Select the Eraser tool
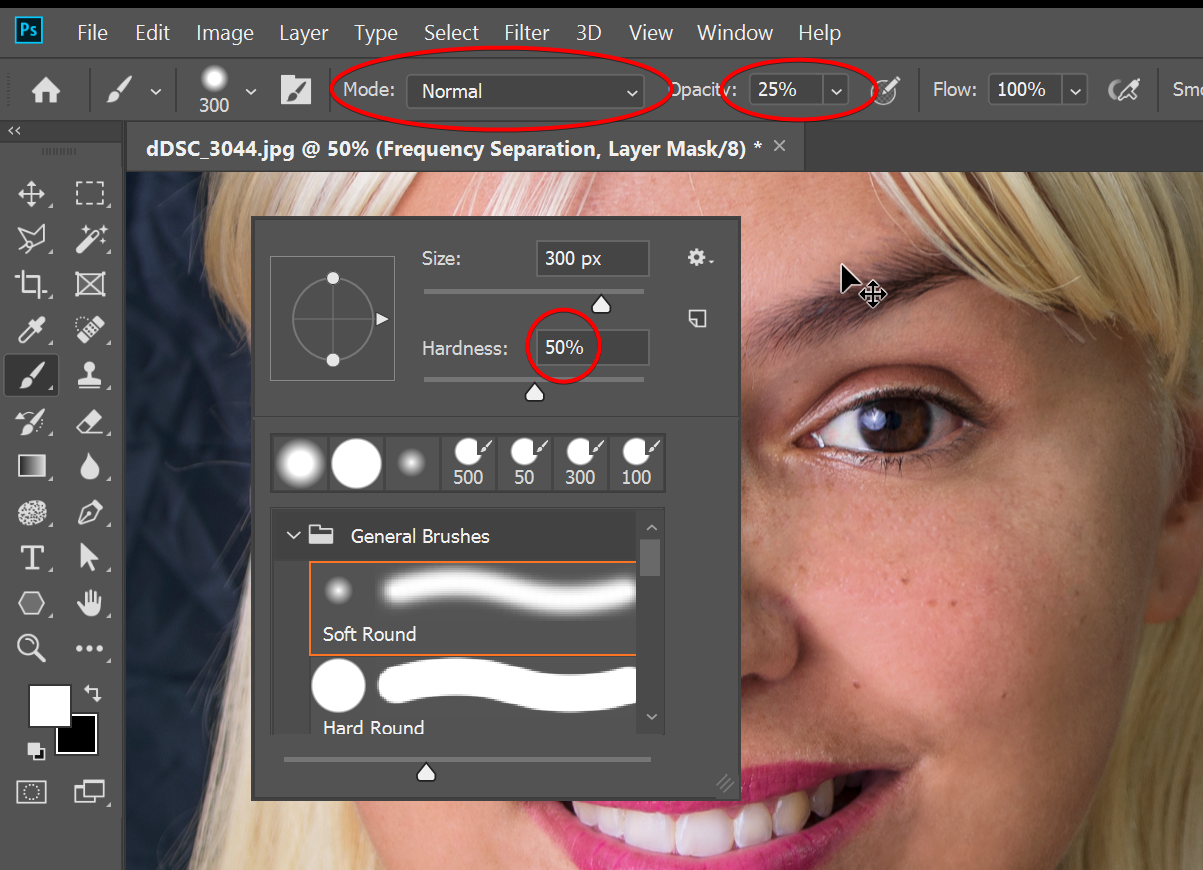The image size is (1203, 870). (90, 421)
